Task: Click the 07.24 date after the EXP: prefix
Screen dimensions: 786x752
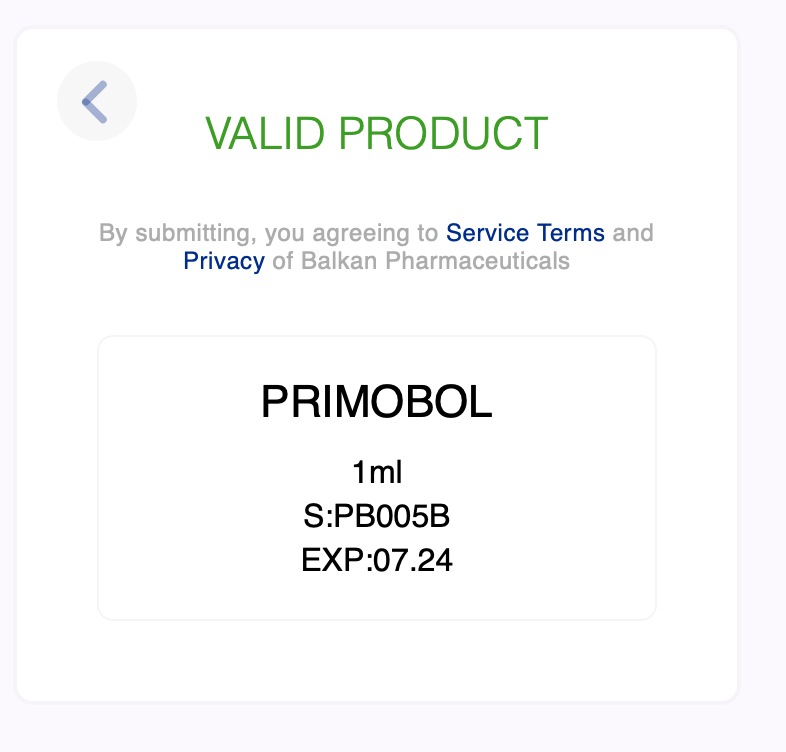Action: (x=412, y=560)
